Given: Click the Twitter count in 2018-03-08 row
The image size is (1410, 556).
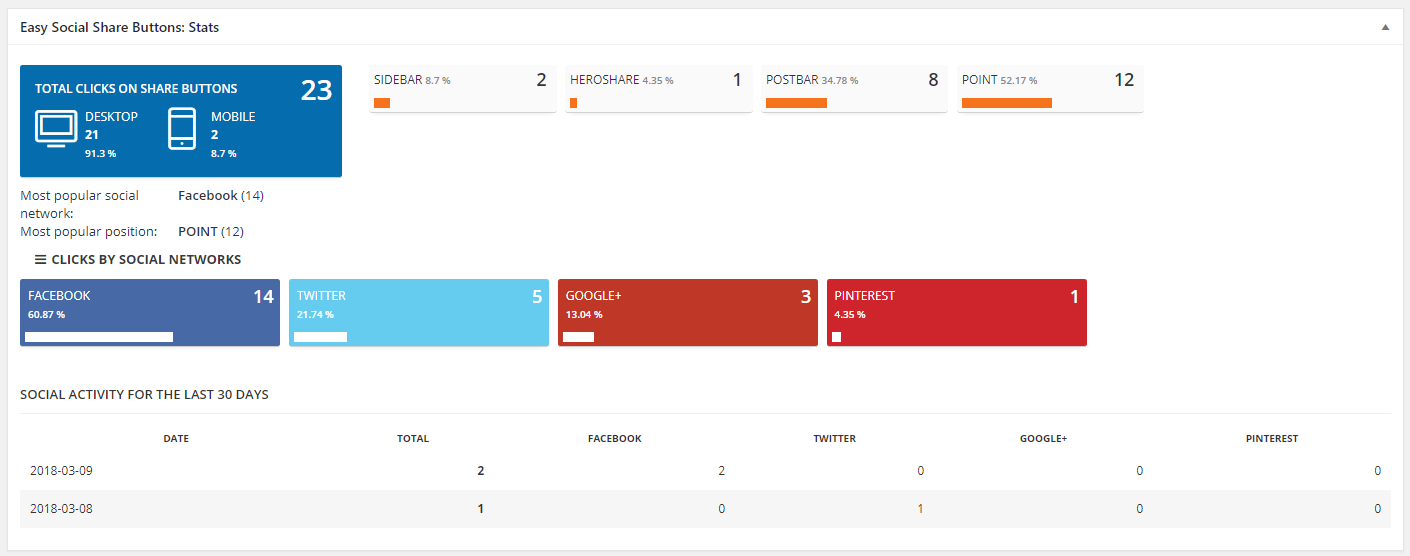Looking at the screenshot, I should [x=920, y=509].
